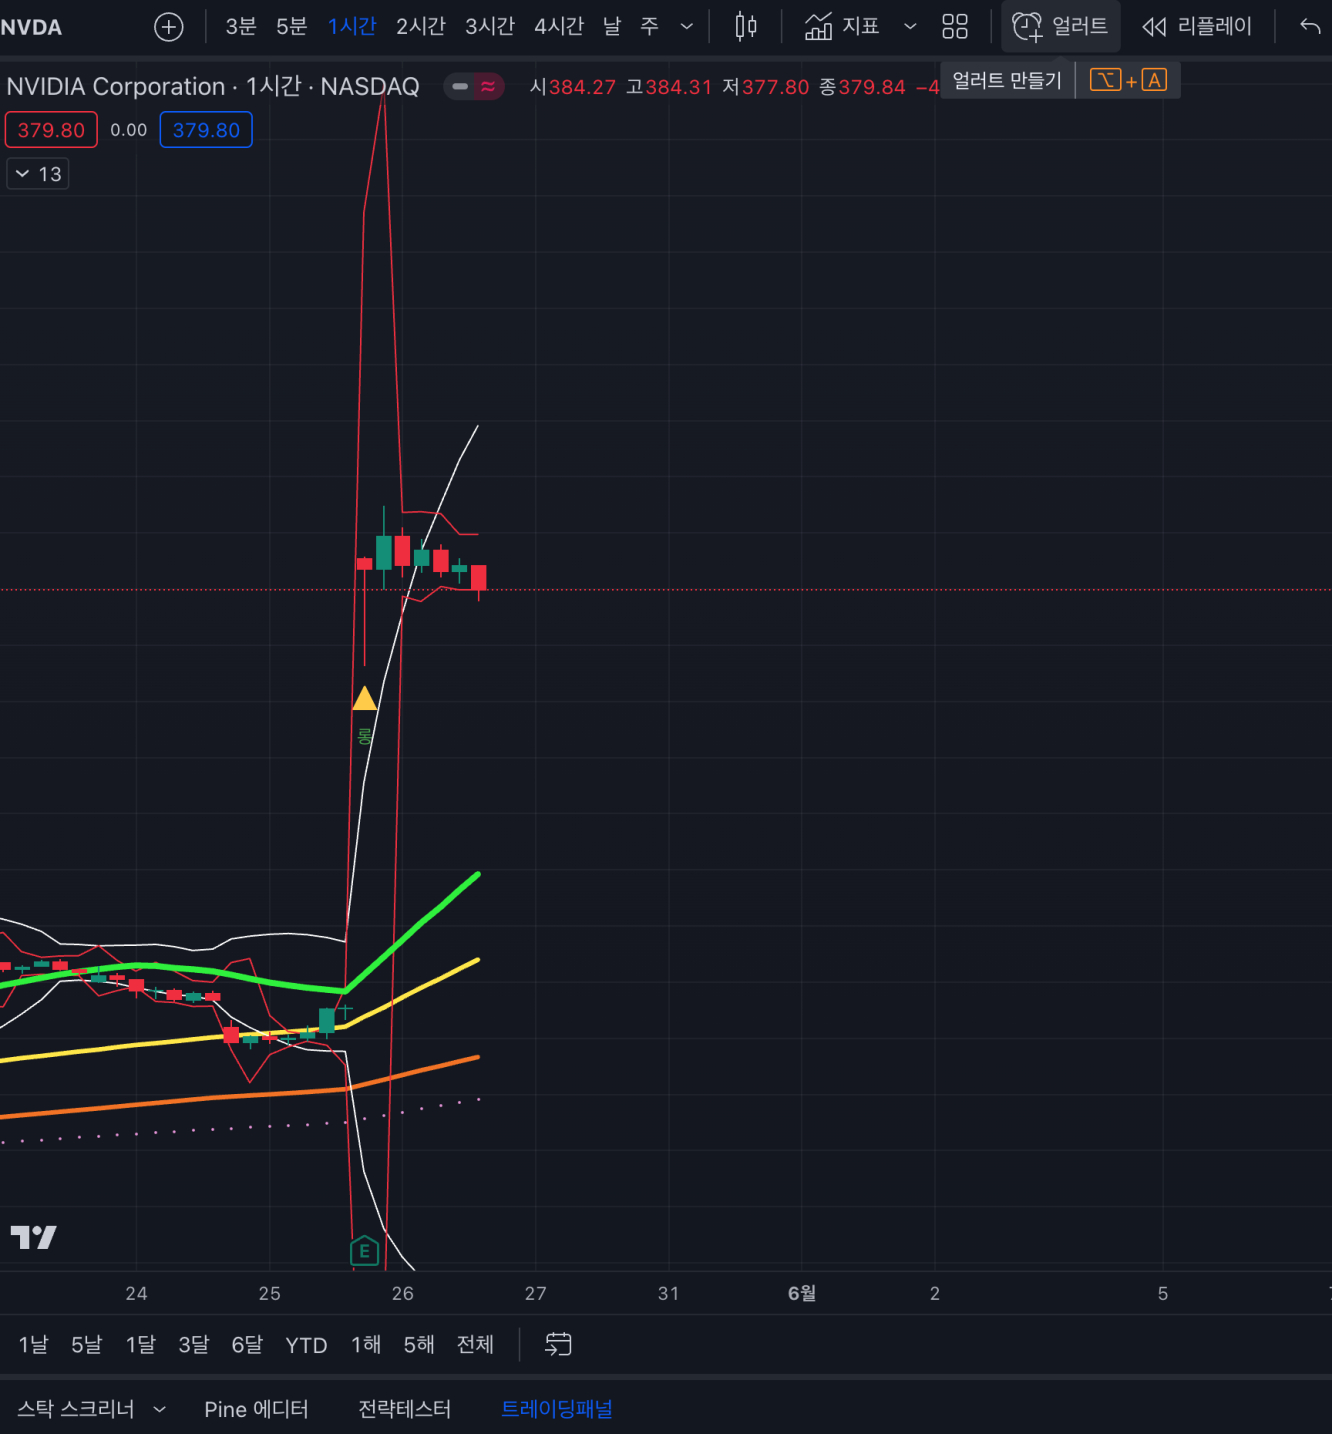This screenshot has height=1434, width=1332.
Task: Select the 3시간 timeframe
Action: tap(490, 27)
